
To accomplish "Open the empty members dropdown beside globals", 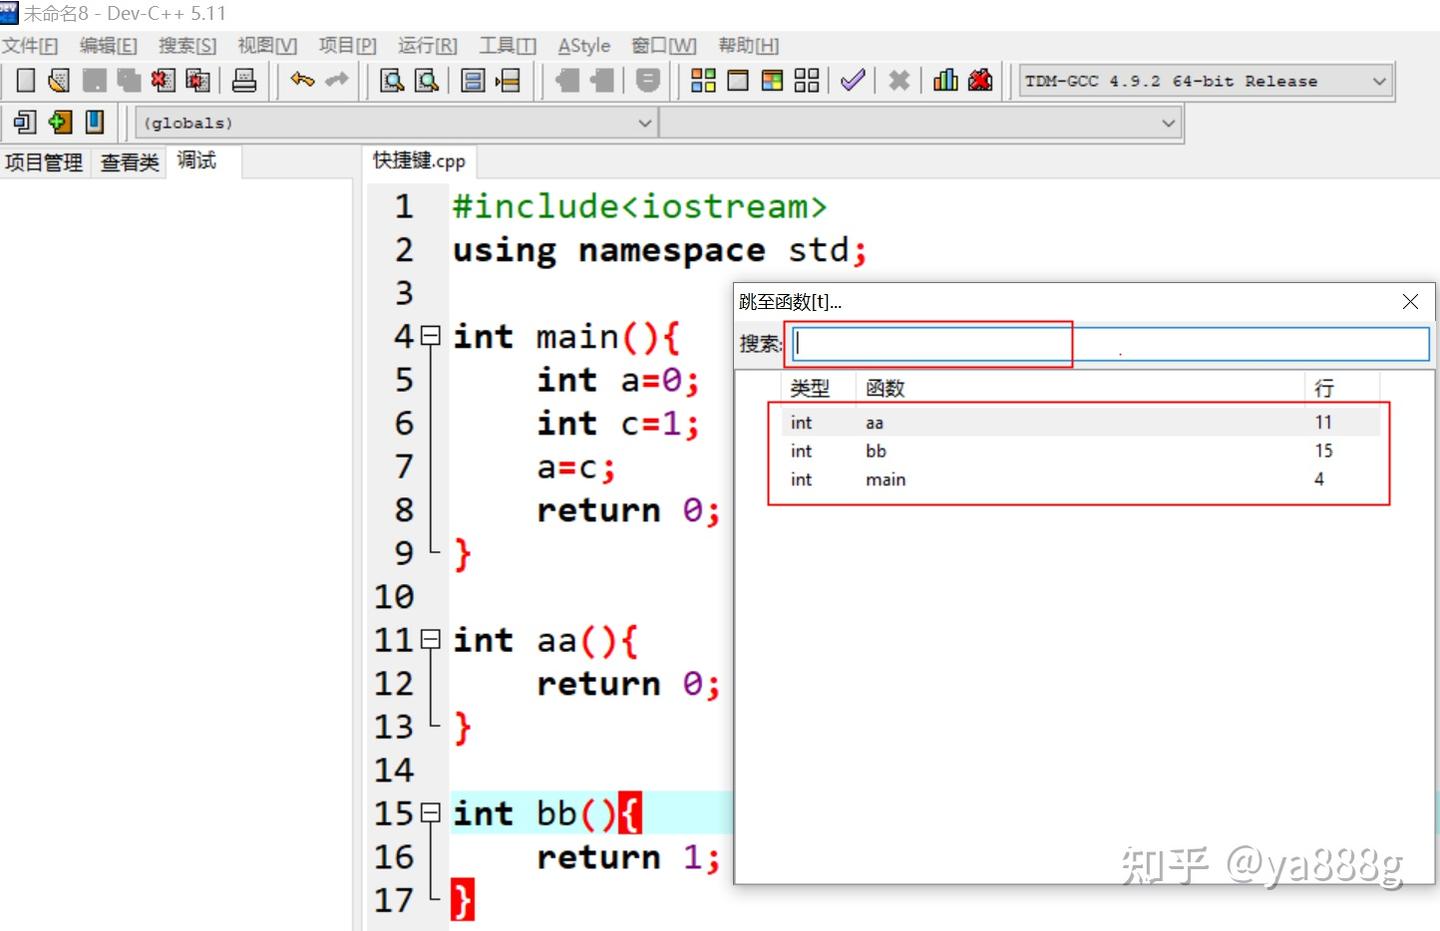I will [921, 123].
